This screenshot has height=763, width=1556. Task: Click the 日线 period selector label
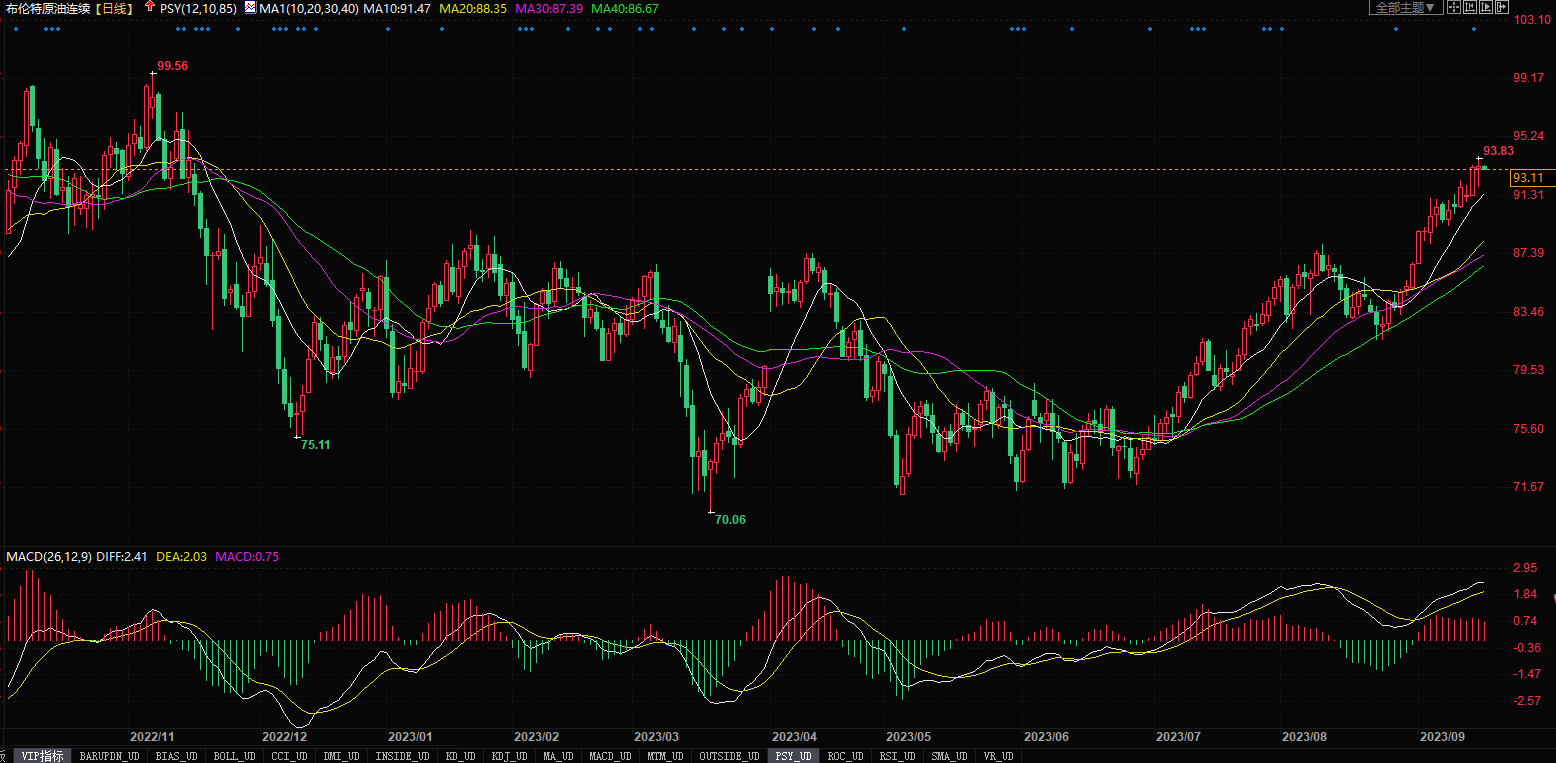coord(114,8)
